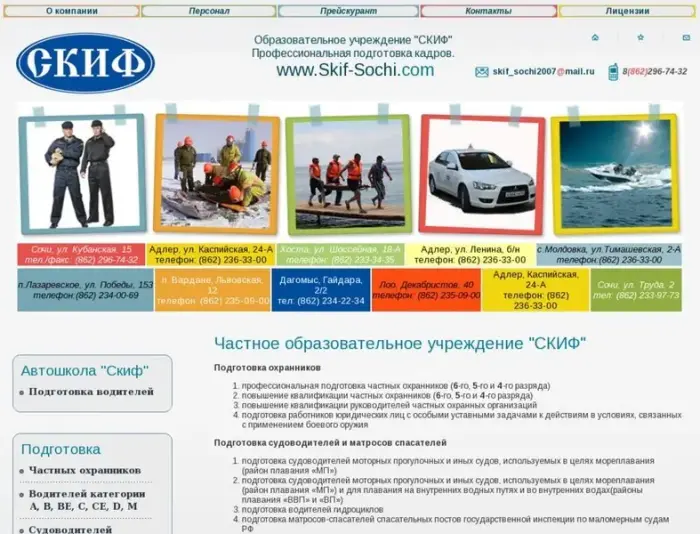Open the security guards photo thumbnail

coord(83,173)
